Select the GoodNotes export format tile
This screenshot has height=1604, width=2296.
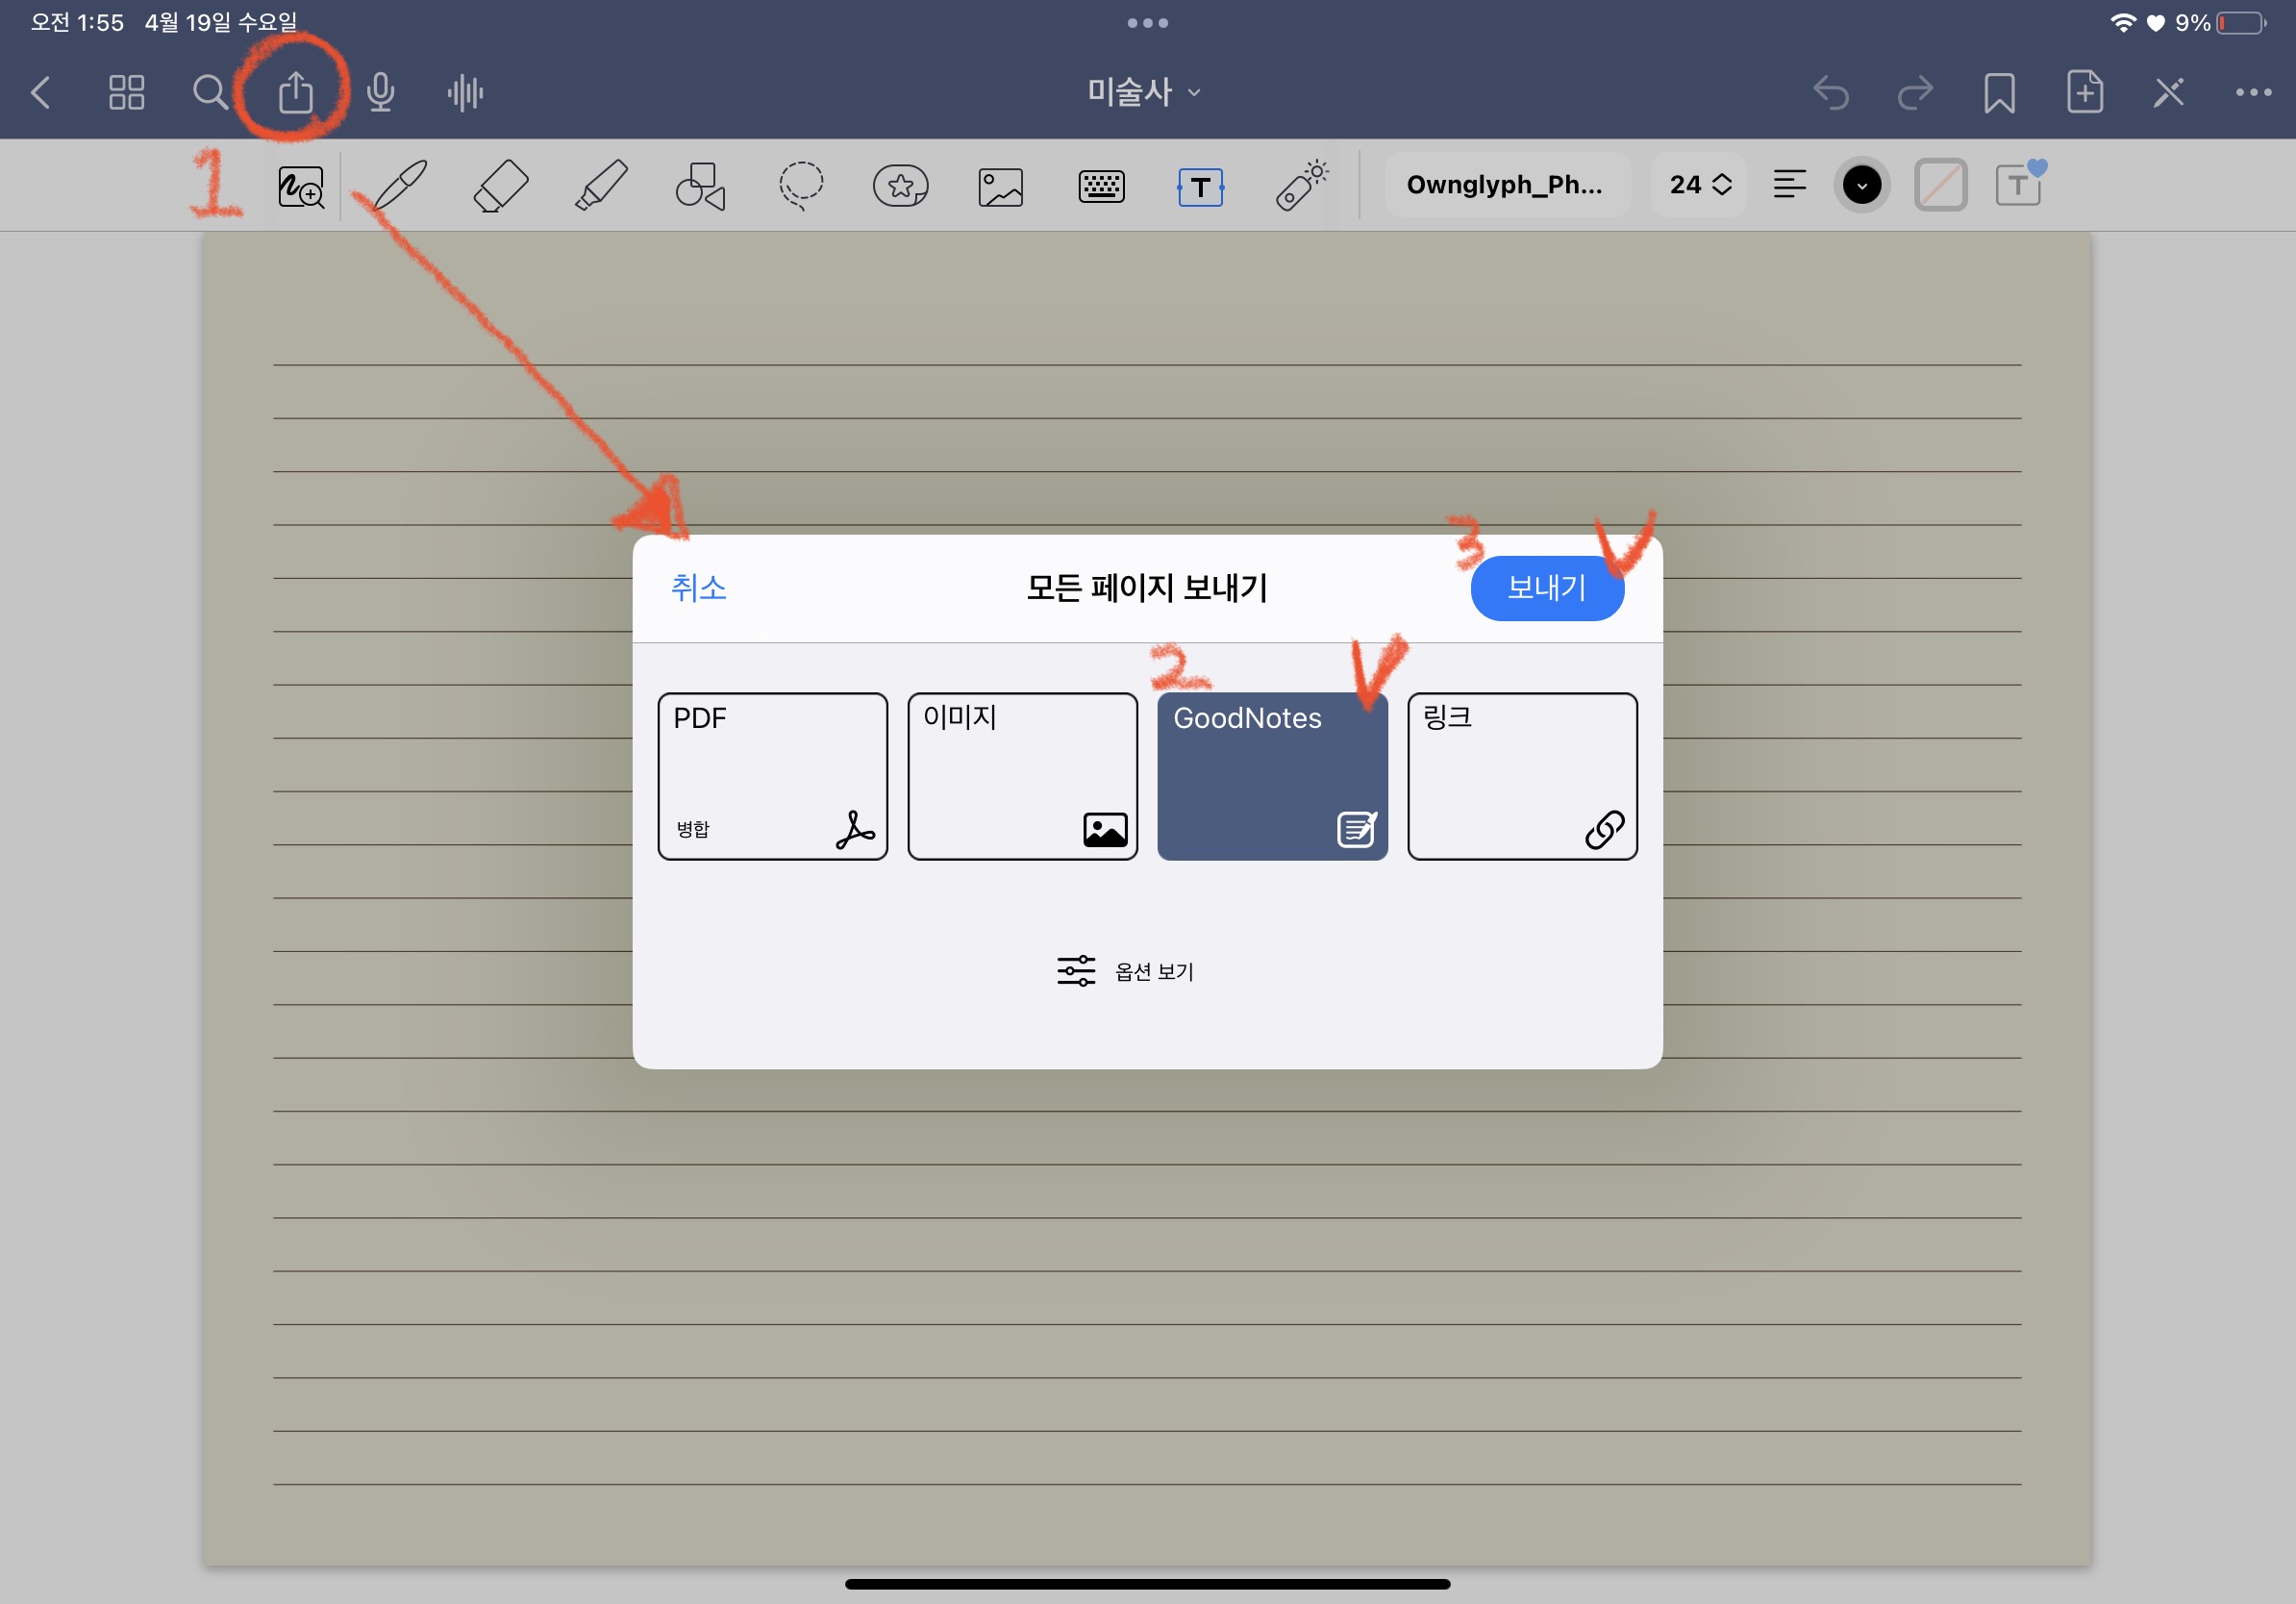pos(1272,776)
